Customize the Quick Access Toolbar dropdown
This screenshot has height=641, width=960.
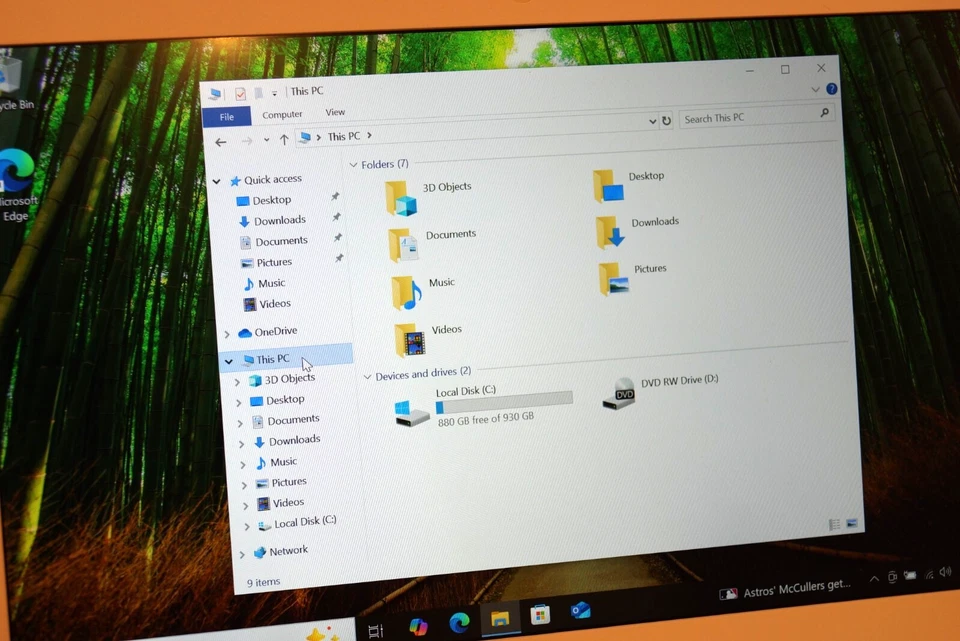click(272, 92)
